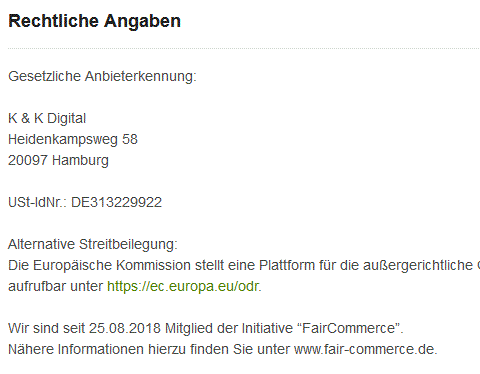This screenshot has width=480, height=374.
Task: Click the text aufrufbar unter
Action: (55, 286)
